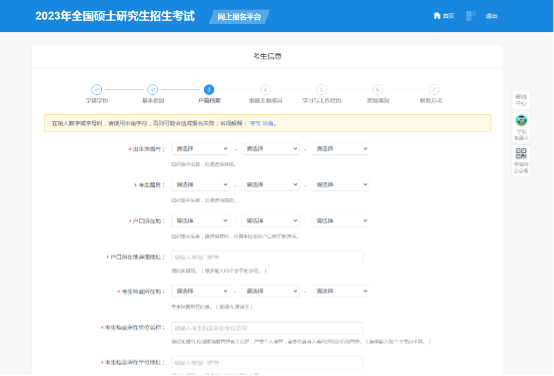Focus the 户口所在地详细地址 input field
This screenshot has width=554, height=376.
coord(267,257)
